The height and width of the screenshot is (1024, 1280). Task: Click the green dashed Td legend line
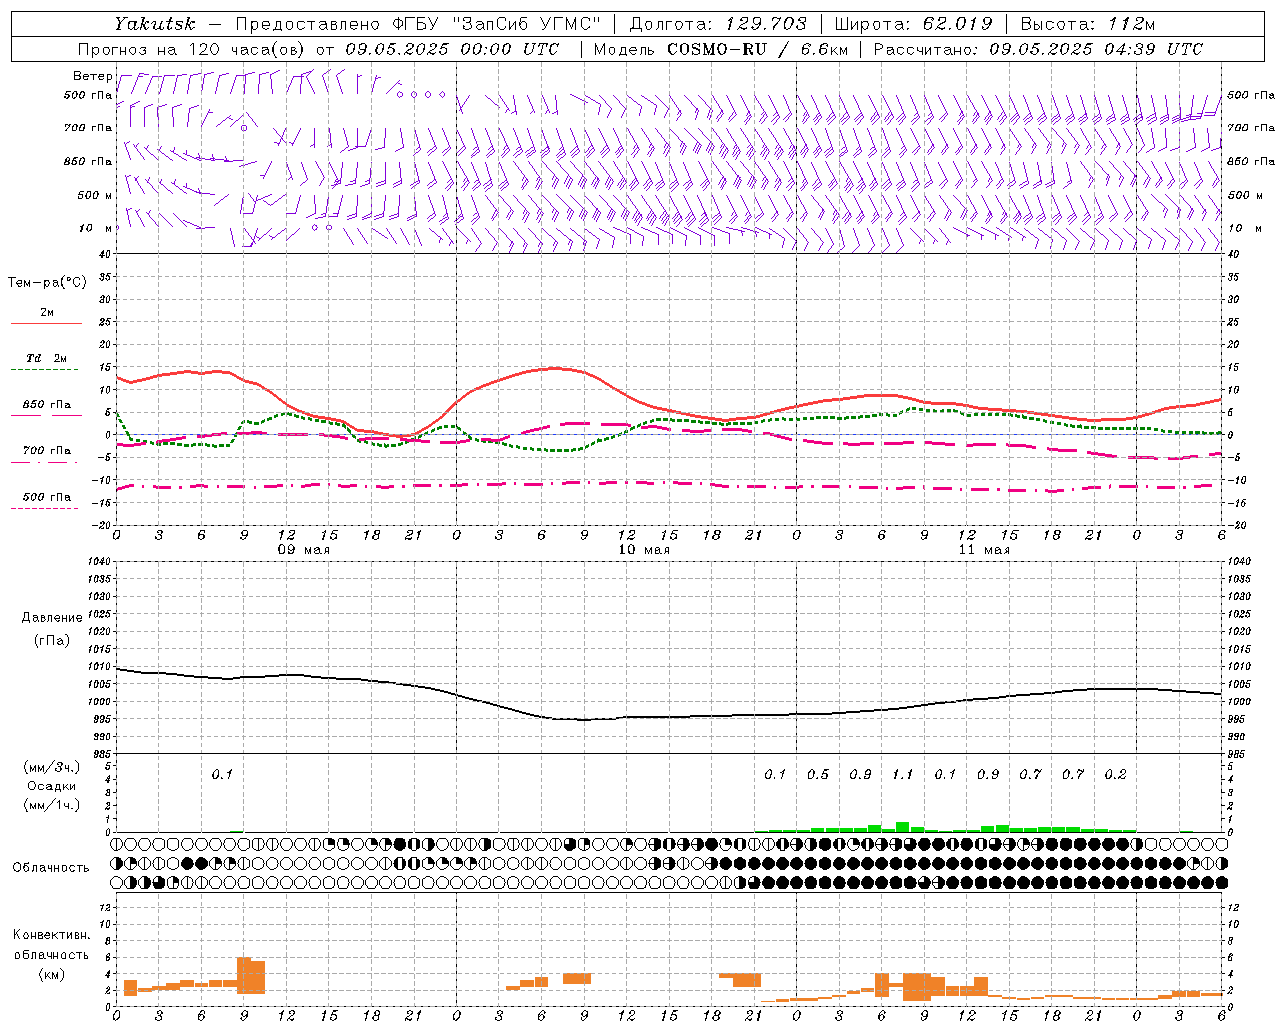pos(44,370)
